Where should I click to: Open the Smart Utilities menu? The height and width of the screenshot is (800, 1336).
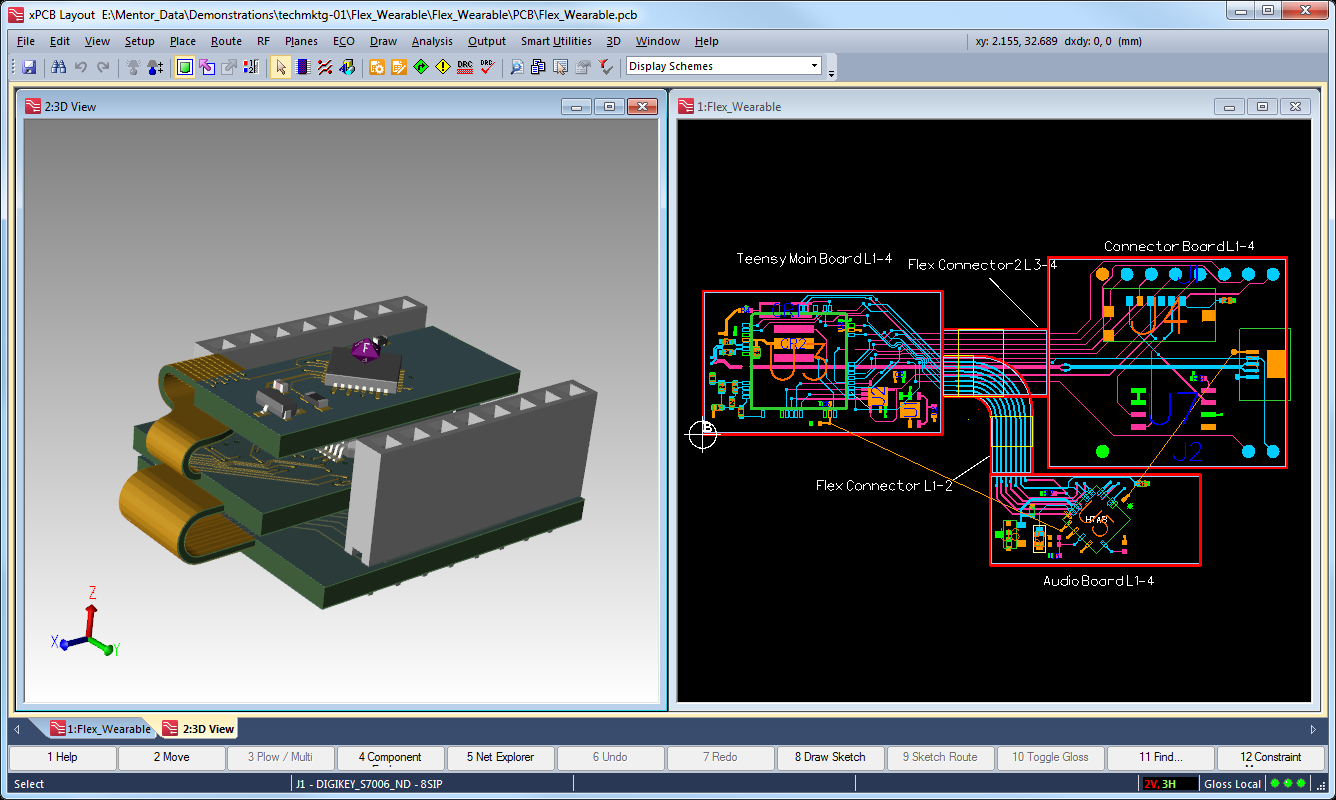[x=556, y=41]
